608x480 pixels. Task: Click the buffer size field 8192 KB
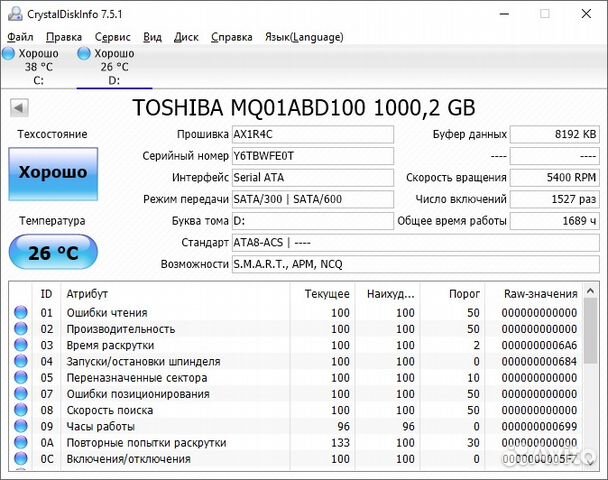[x=554, y=135]
